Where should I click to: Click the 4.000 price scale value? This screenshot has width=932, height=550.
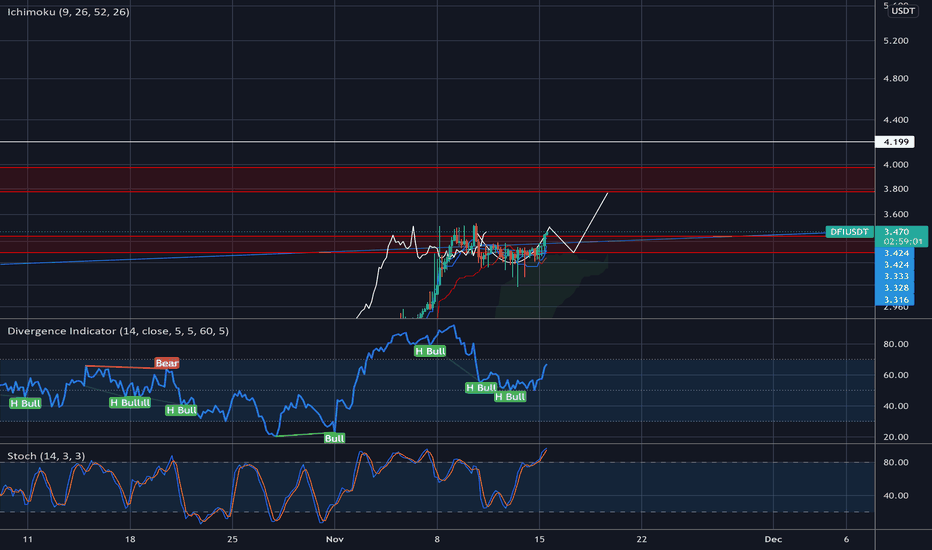click(896, 165)
